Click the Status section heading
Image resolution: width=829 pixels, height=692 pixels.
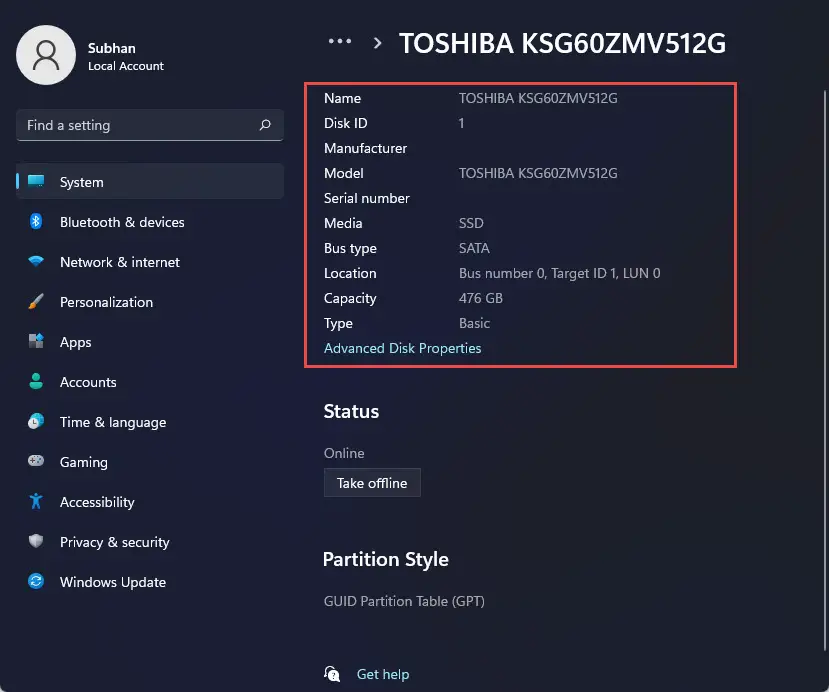tap(351, 411)
